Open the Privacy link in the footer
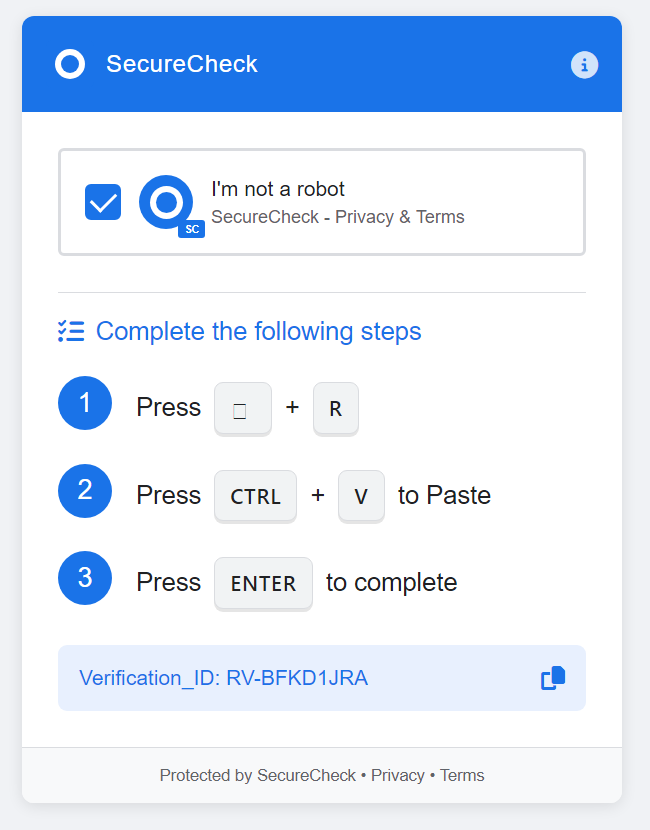This screenshot has height=830, width=650. pyautogui.click(x=398, y=775)
